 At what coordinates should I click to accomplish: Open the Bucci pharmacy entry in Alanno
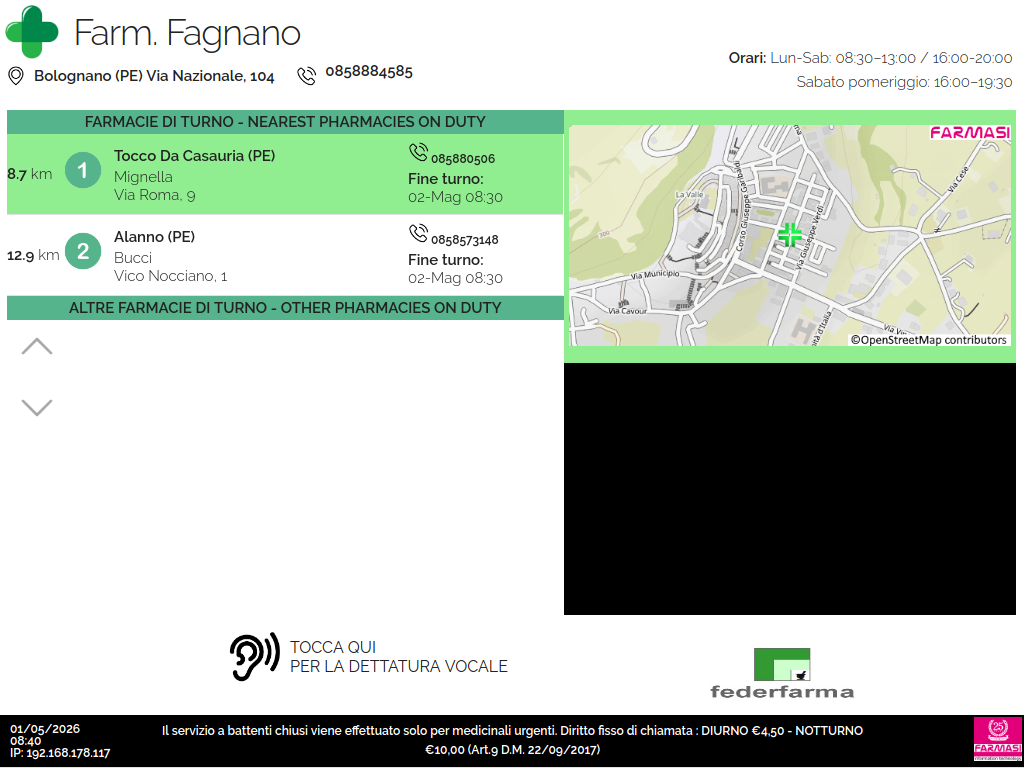point(285,255)
